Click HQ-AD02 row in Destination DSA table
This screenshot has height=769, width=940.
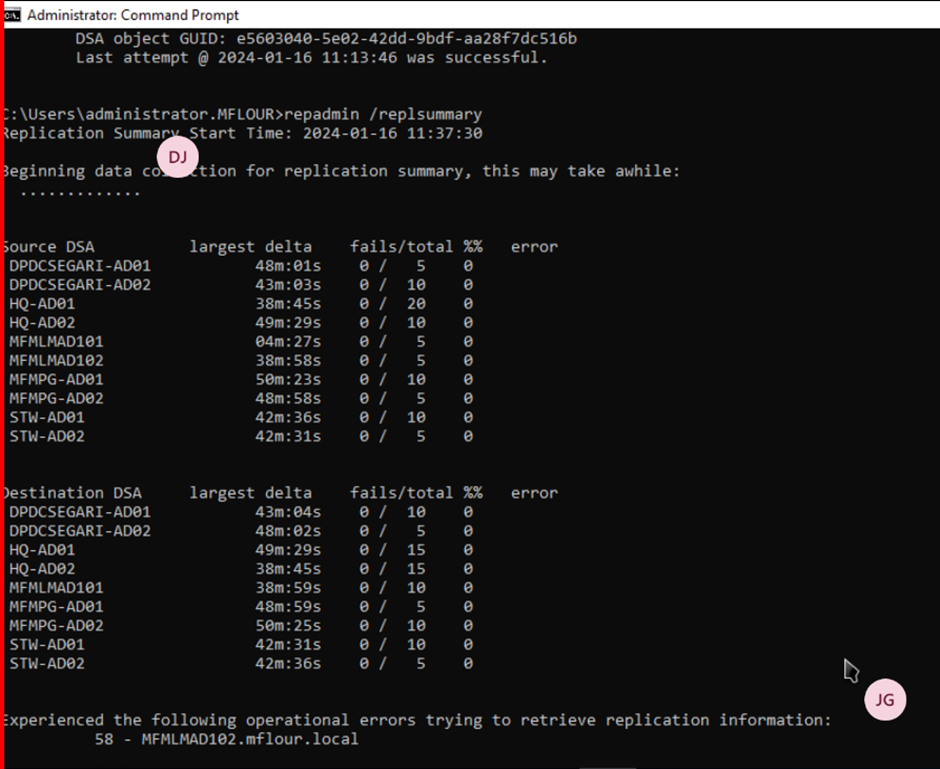(241, 568)
